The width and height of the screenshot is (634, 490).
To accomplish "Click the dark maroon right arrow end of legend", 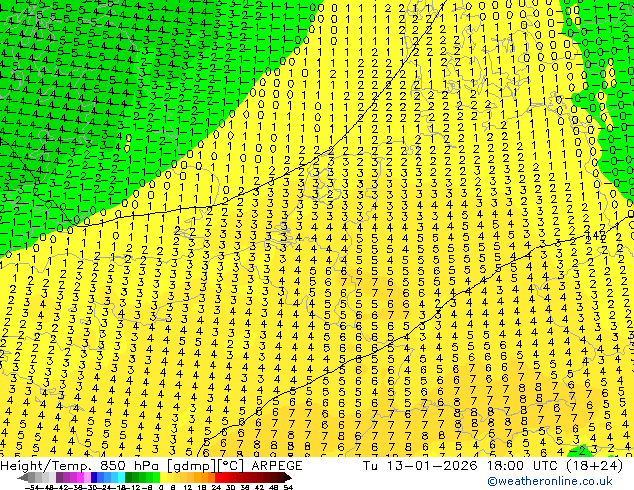I will pyautogui.click(x=287, y=477).
